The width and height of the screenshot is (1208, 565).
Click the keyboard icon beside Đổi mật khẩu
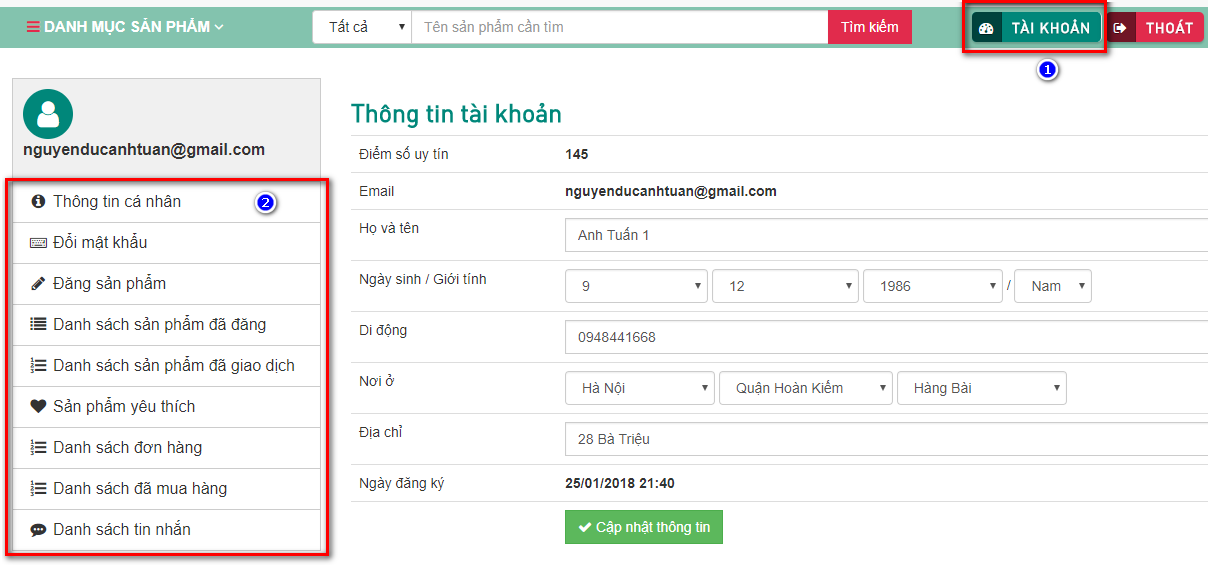tap(39, 243)
